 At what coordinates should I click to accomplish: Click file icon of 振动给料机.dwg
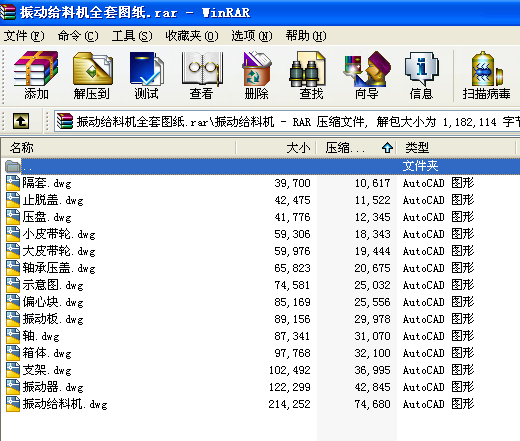(13, 404)
